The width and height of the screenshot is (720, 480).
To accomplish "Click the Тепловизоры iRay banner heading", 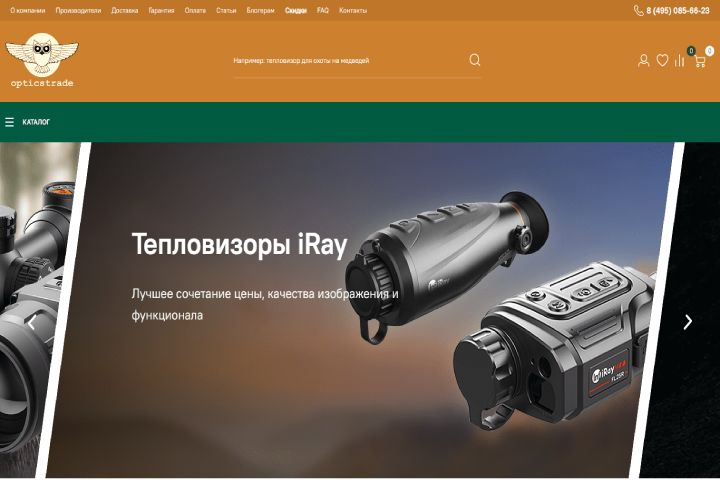I will click(239, 244).
